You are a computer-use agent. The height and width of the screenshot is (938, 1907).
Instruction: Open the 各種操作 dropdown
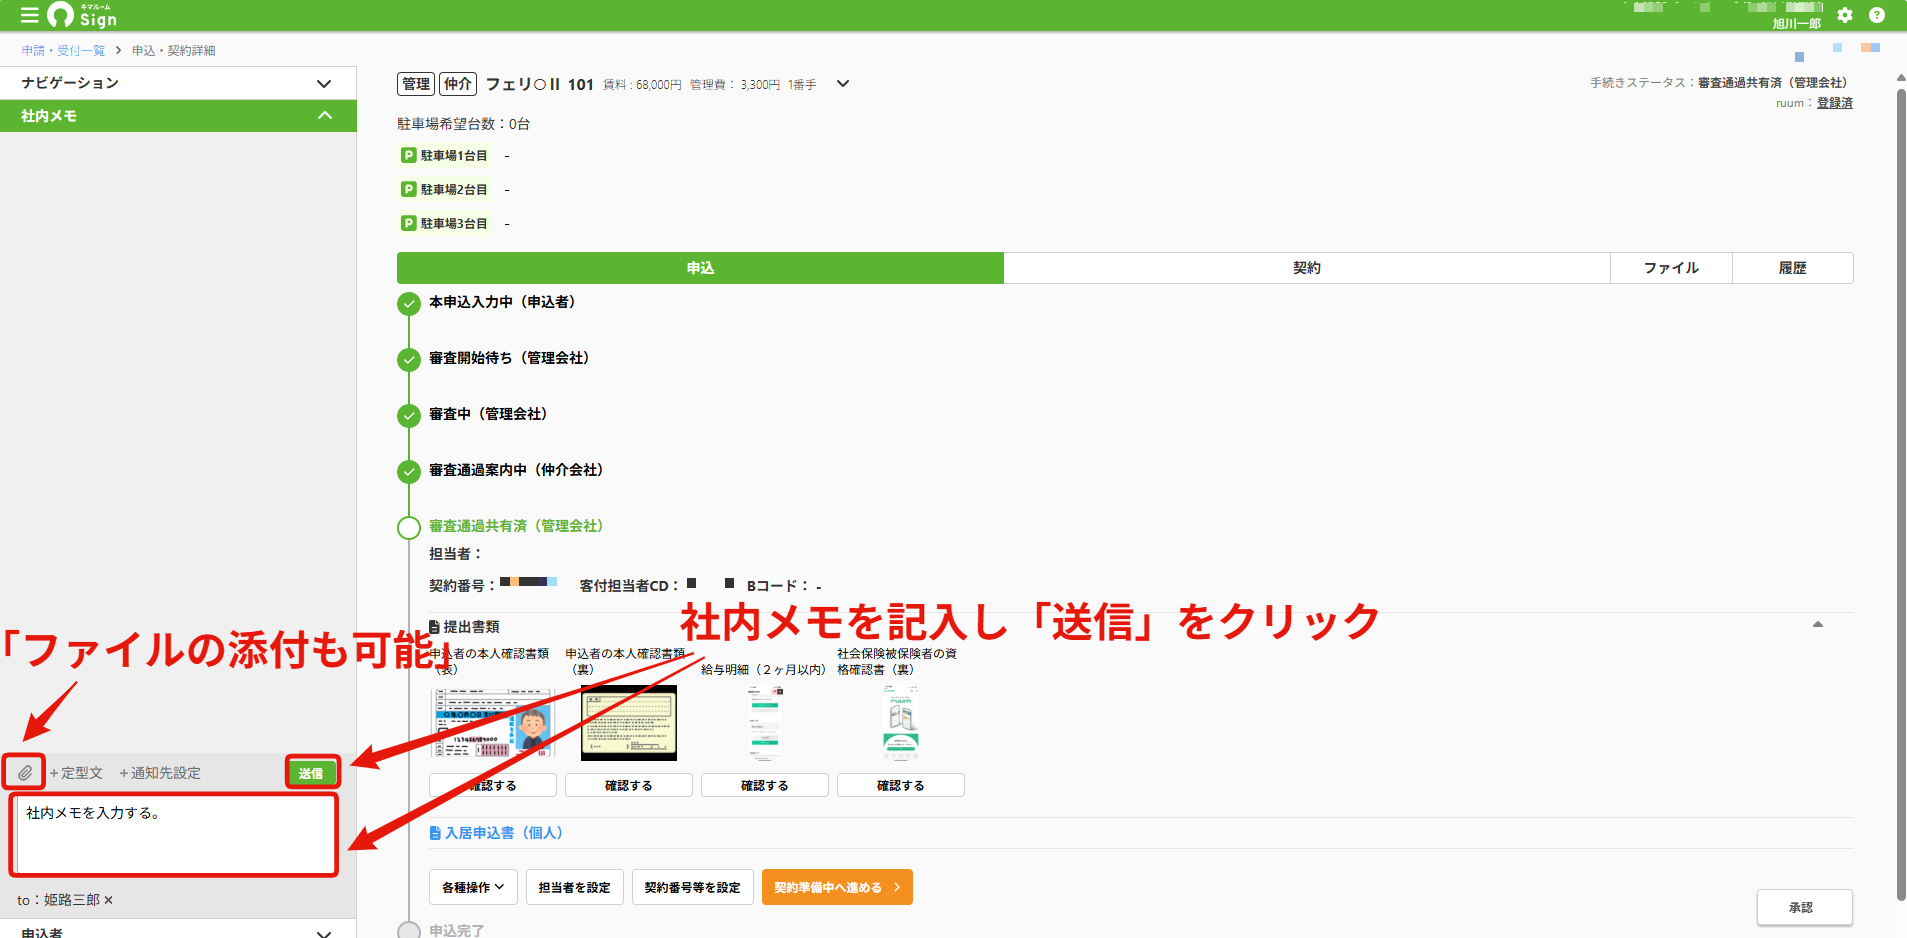[473, 887]
